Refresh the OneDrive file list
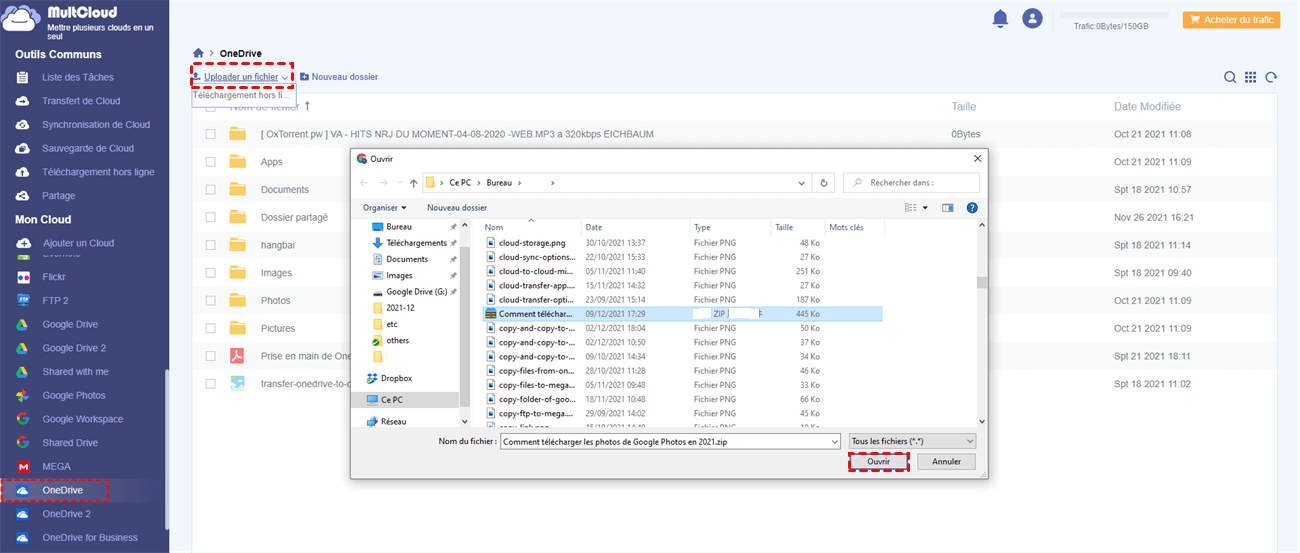The height and width of the screenshot is (553, 1300). click(x=1271, y=77)
